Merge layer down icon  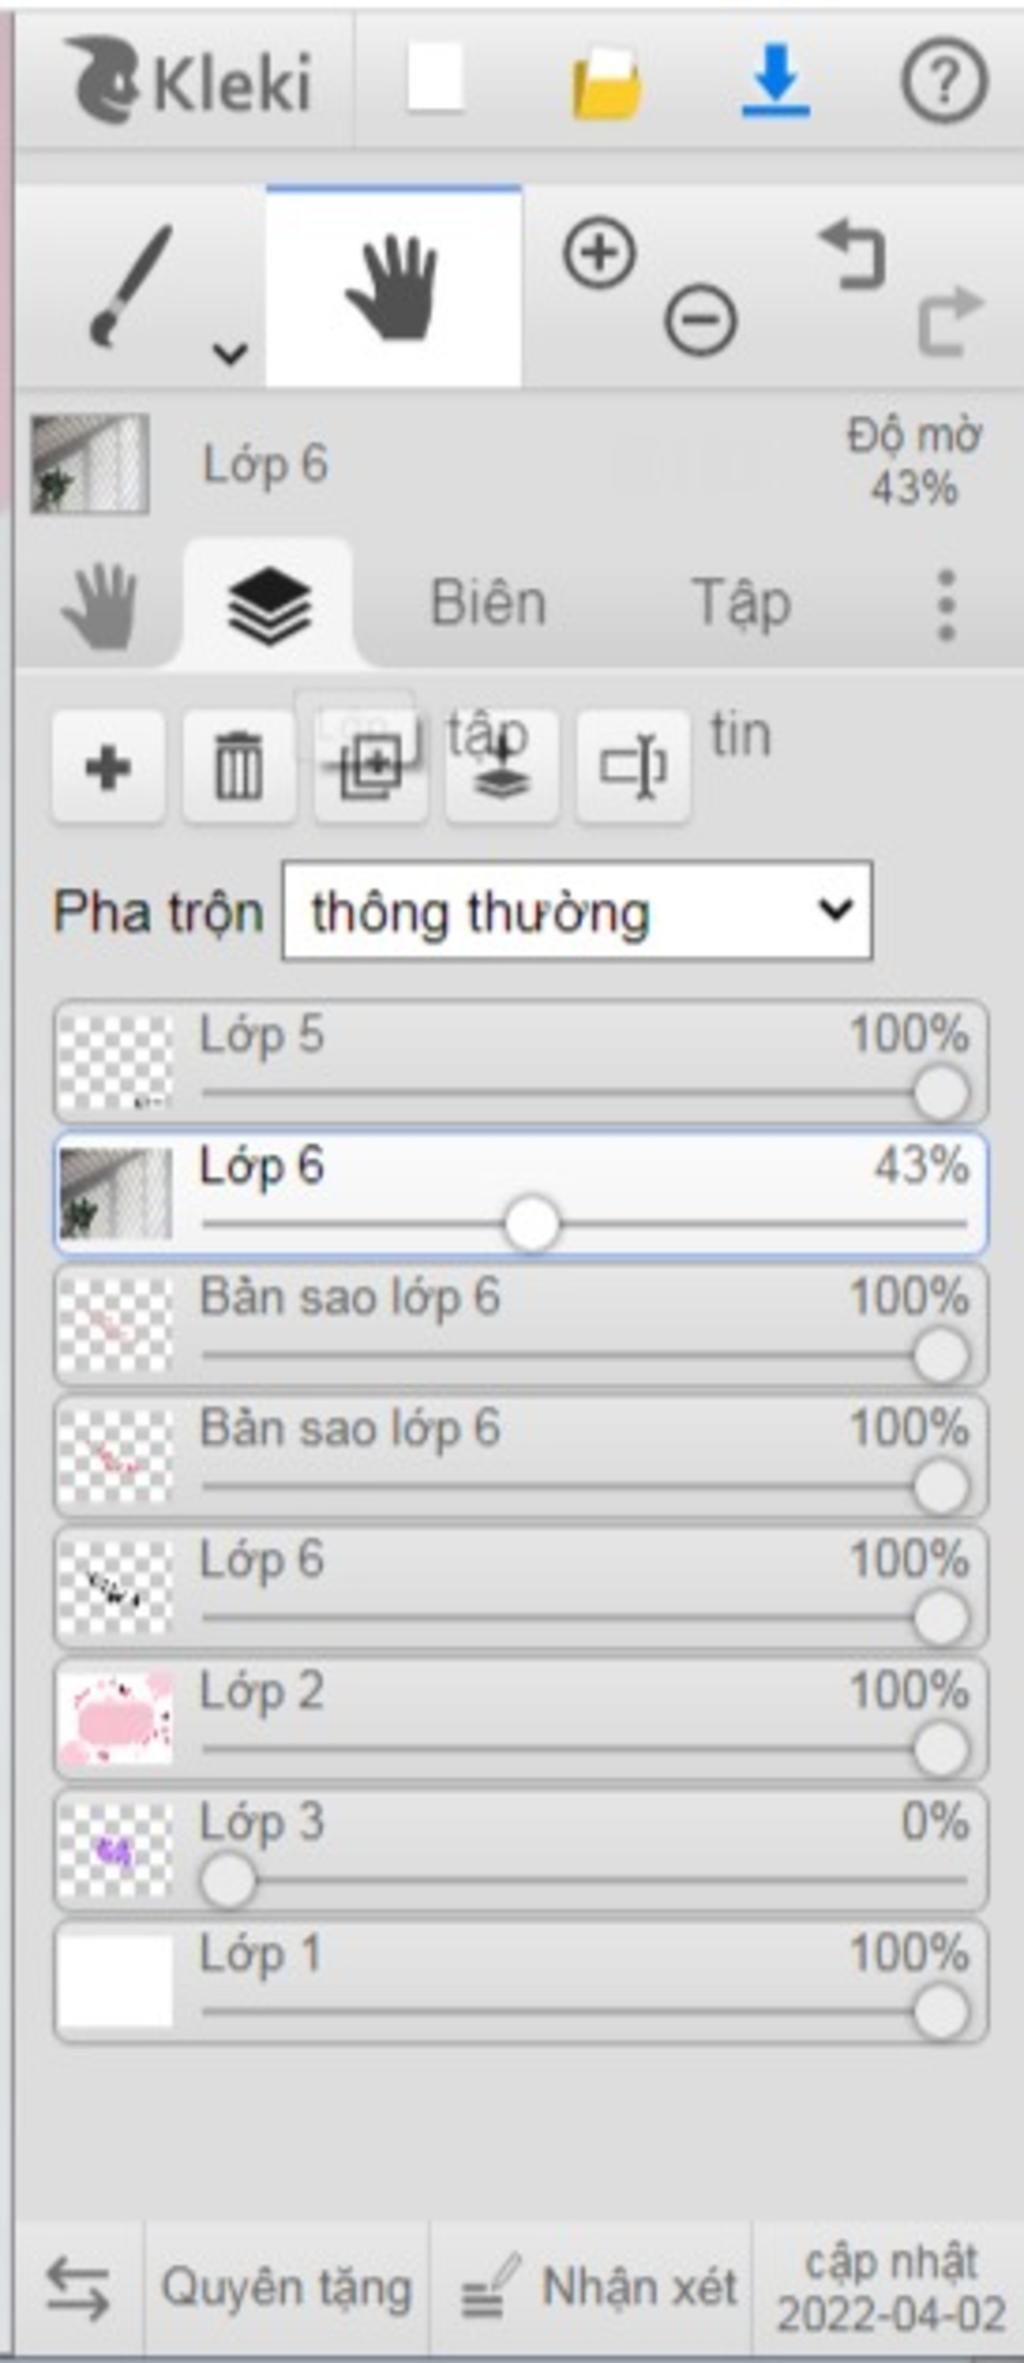(x=502, y=767)
